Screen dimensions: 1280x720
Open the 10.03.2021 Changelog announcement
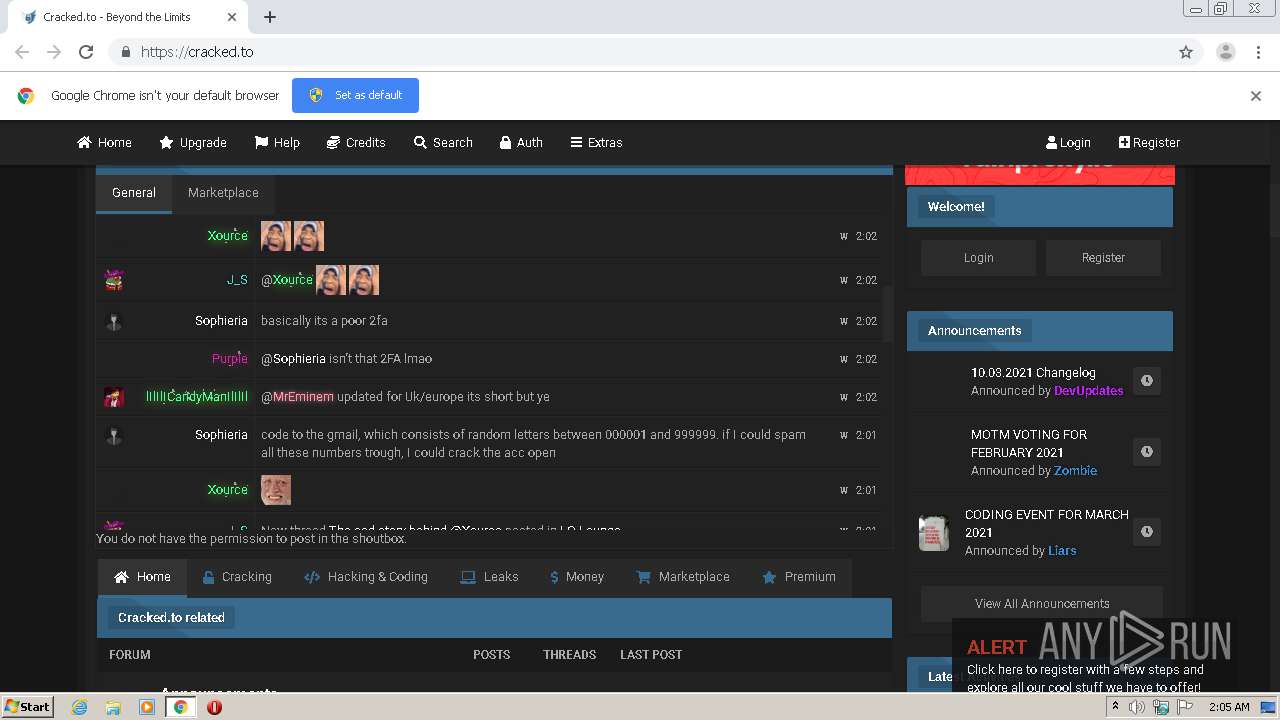pos(1033,372)
